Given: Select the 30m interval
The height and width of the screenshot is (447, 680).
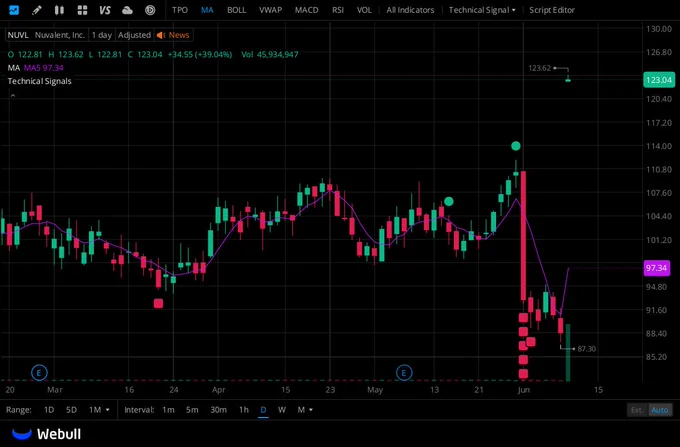Looking at the screenshot, I should (219, 410).
